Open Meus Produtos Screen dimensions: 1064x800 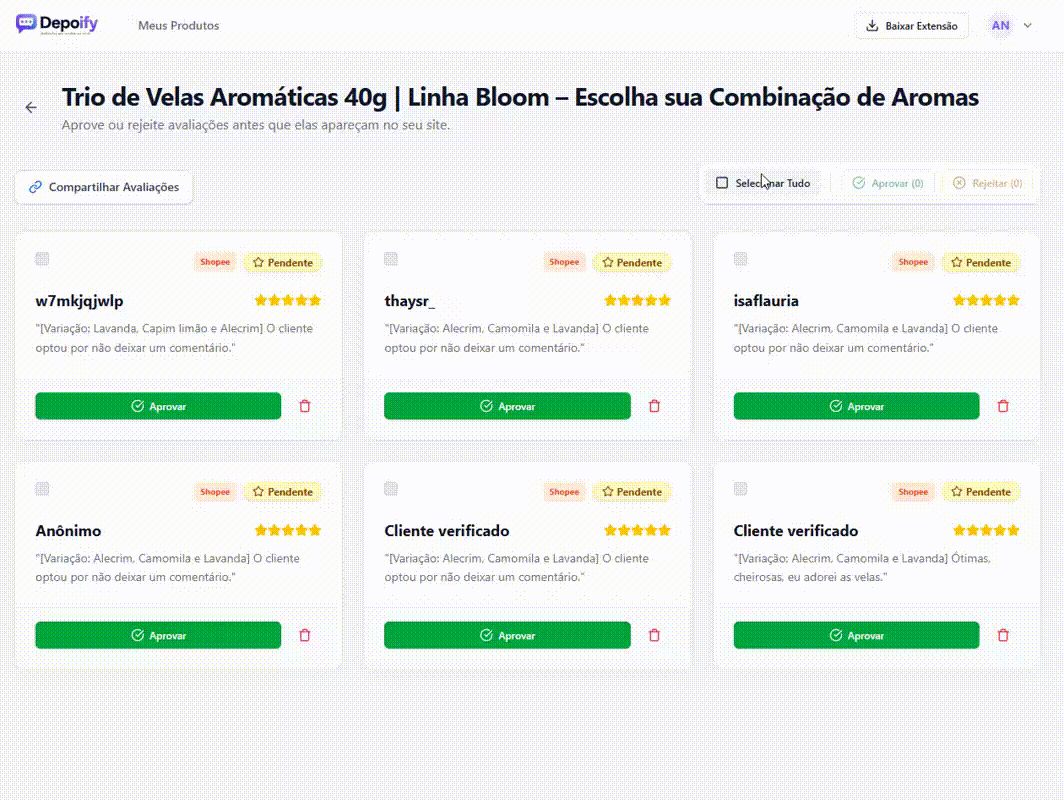(x=179, y=25)
